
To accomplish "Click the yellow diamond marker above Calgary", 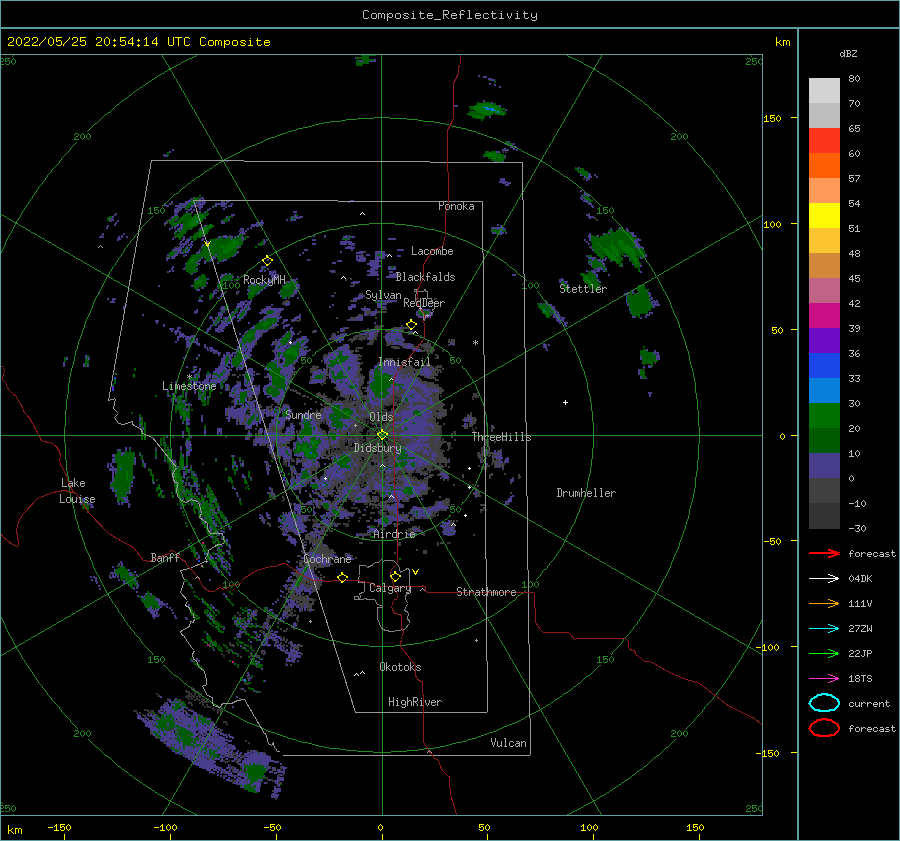I will 395,576.
